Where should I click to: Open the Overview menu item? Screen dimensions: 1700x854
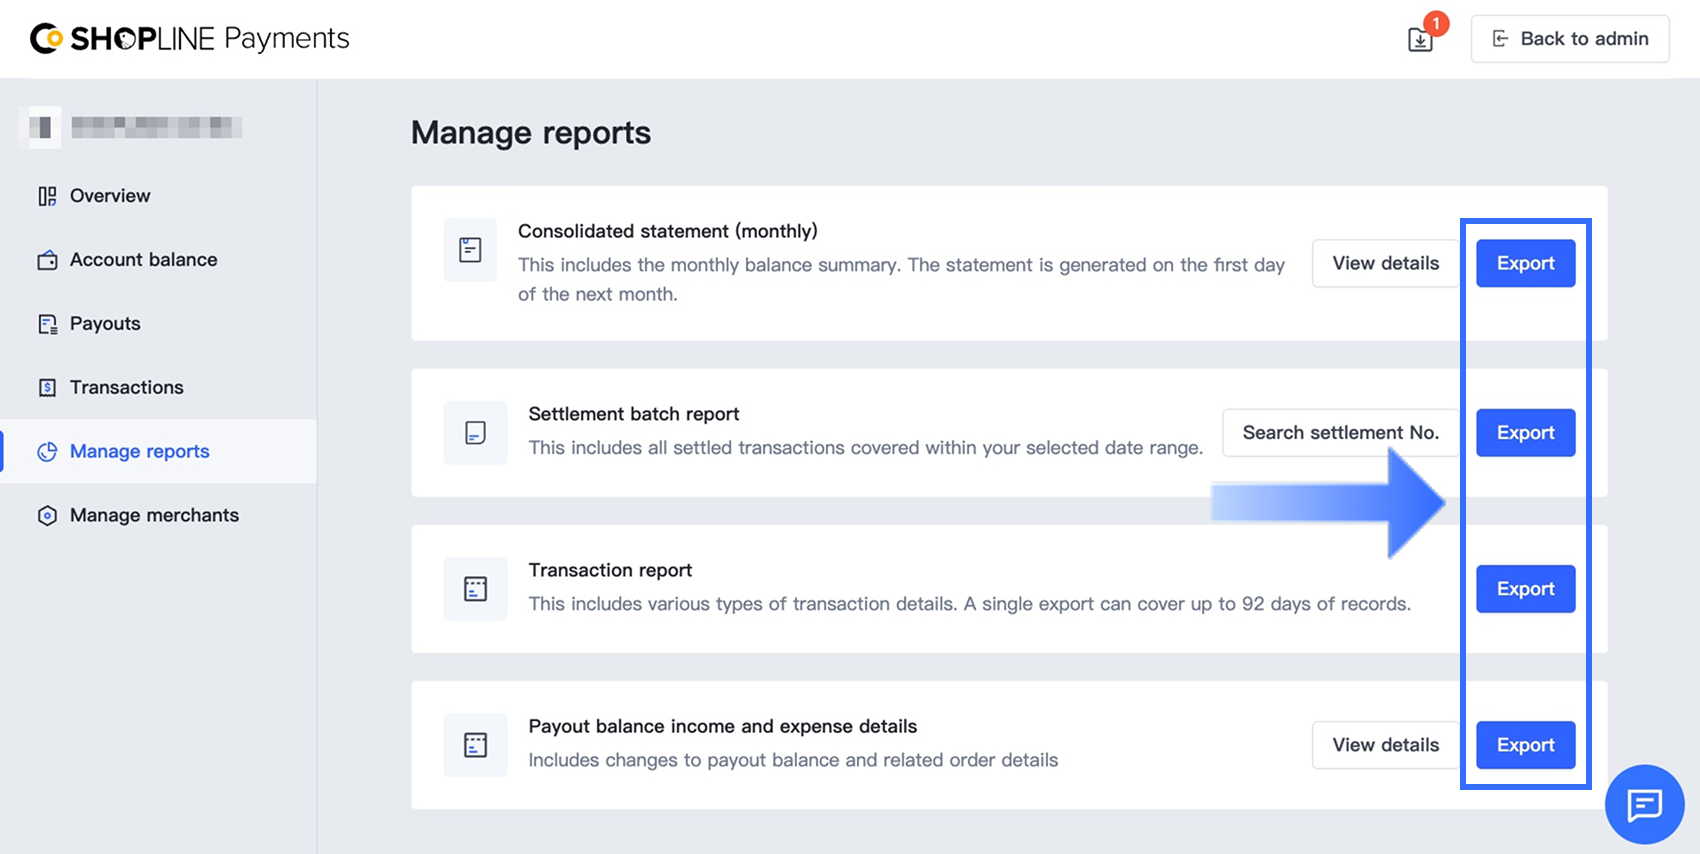coord(109,196)
